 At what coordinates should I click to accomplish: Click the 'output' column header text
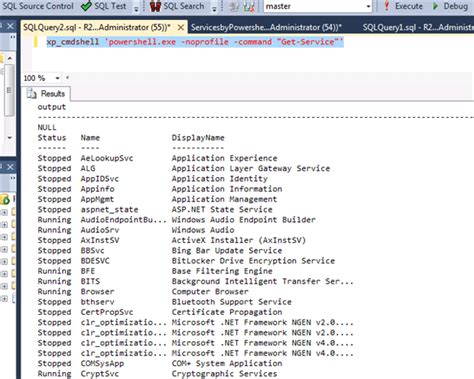coord(52,107)
